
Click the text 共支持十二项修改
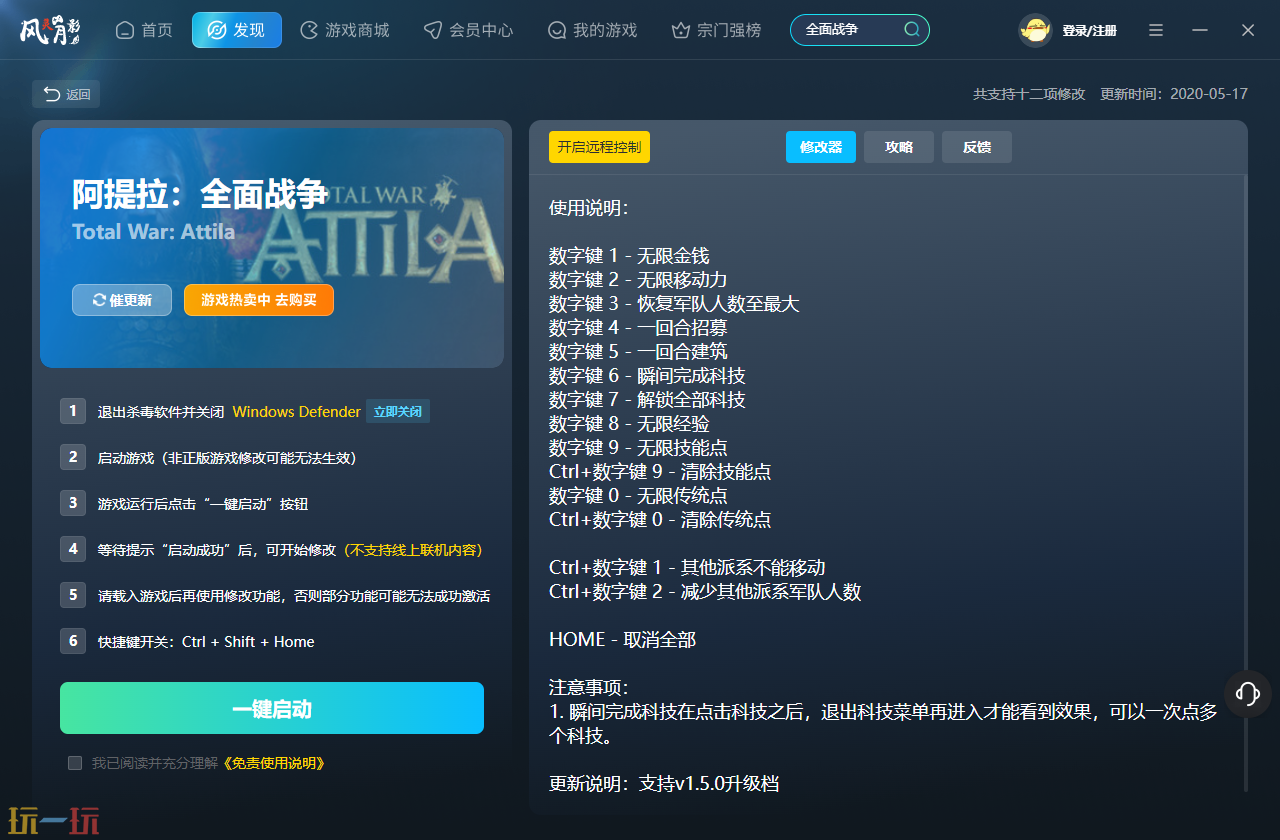pyautogui.click(x=1029, y=94)
